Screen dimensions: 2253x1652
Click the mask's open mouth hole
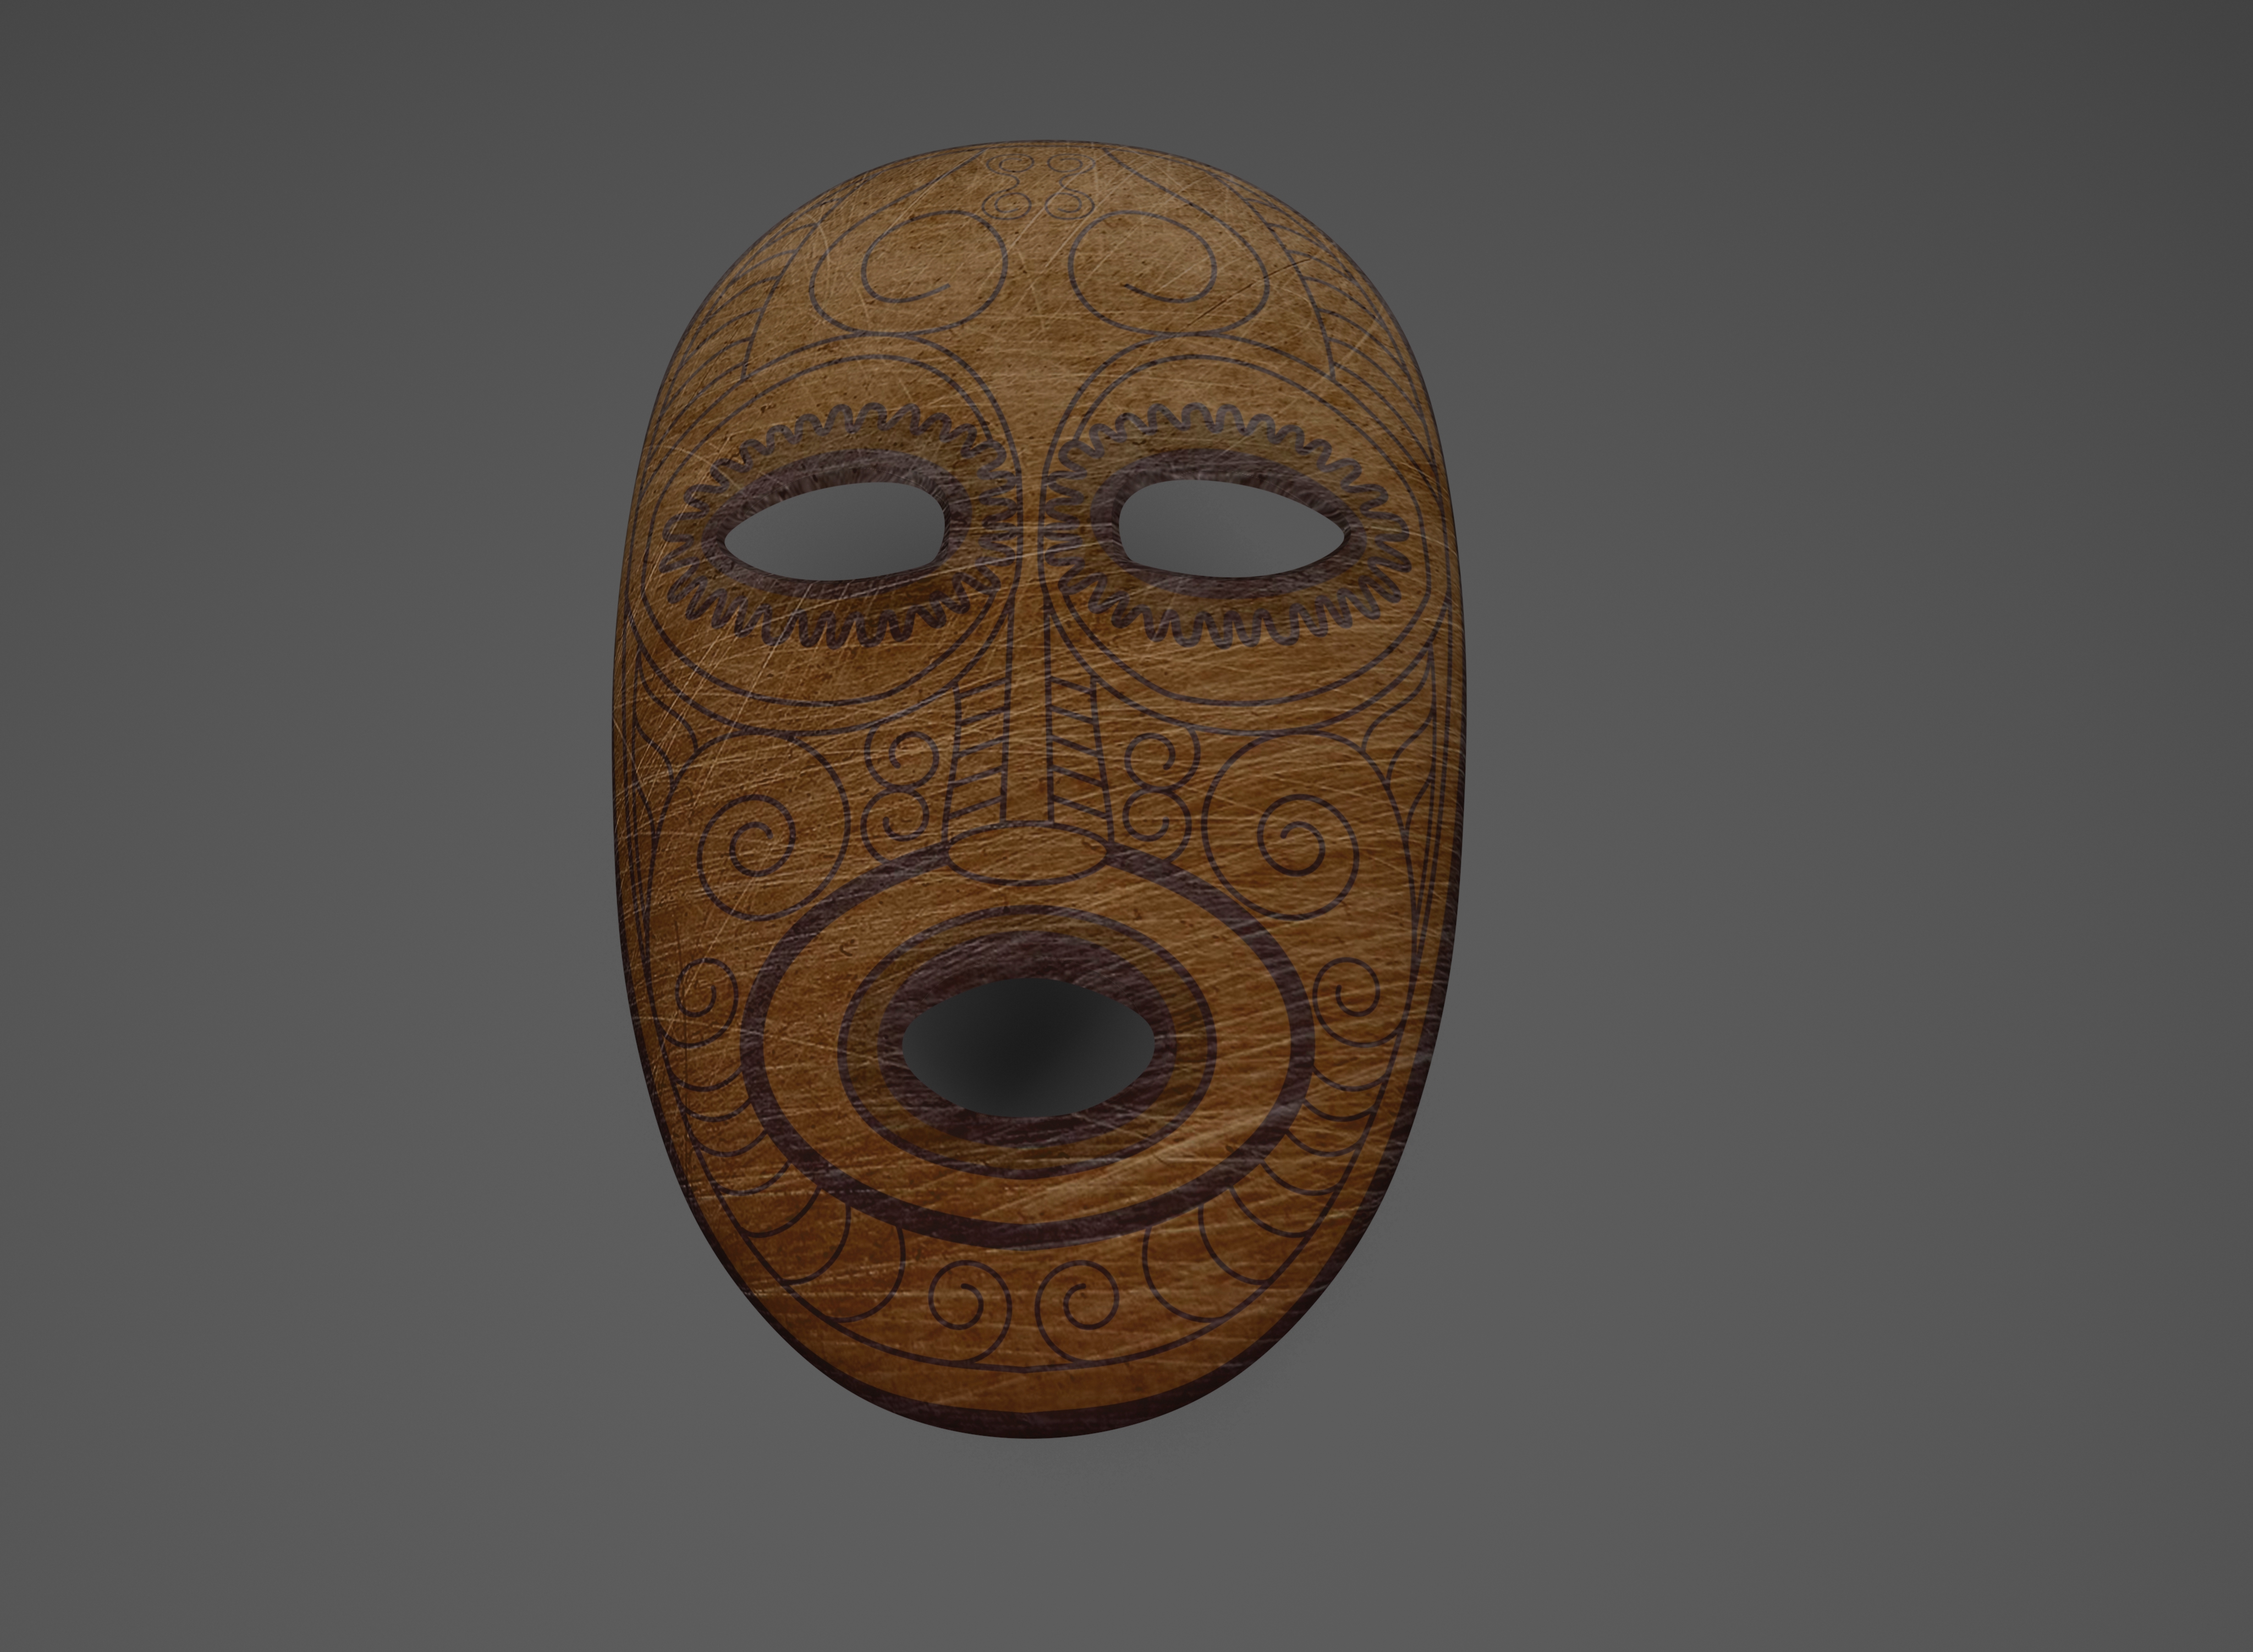[x=1028, y=1047]
